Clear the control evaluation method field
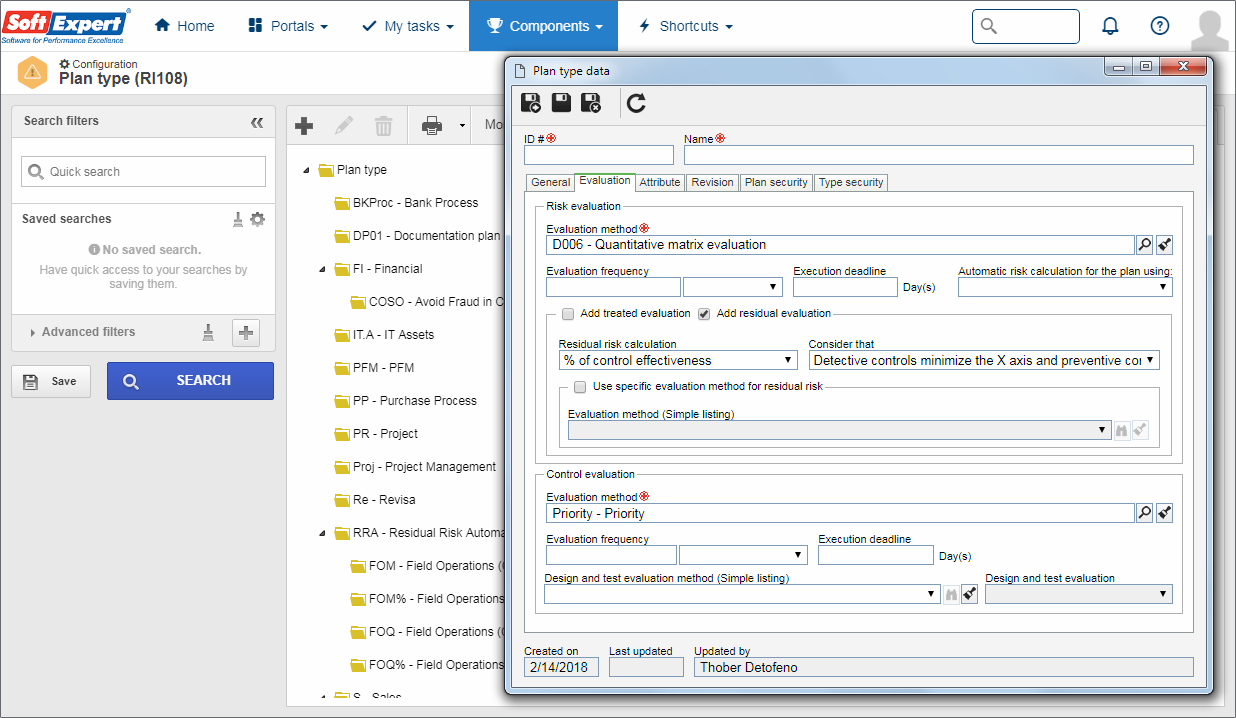 pos(1164,513)
